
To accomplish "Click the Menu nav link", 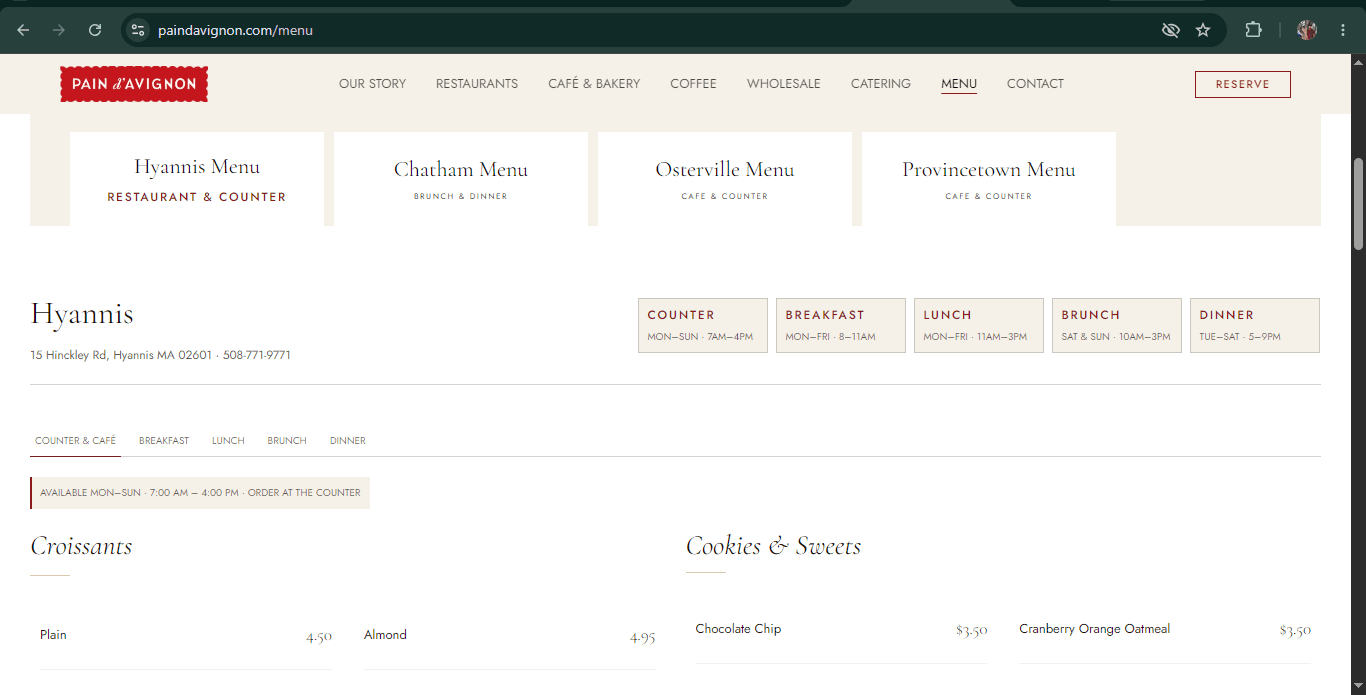I will point(959,84).
